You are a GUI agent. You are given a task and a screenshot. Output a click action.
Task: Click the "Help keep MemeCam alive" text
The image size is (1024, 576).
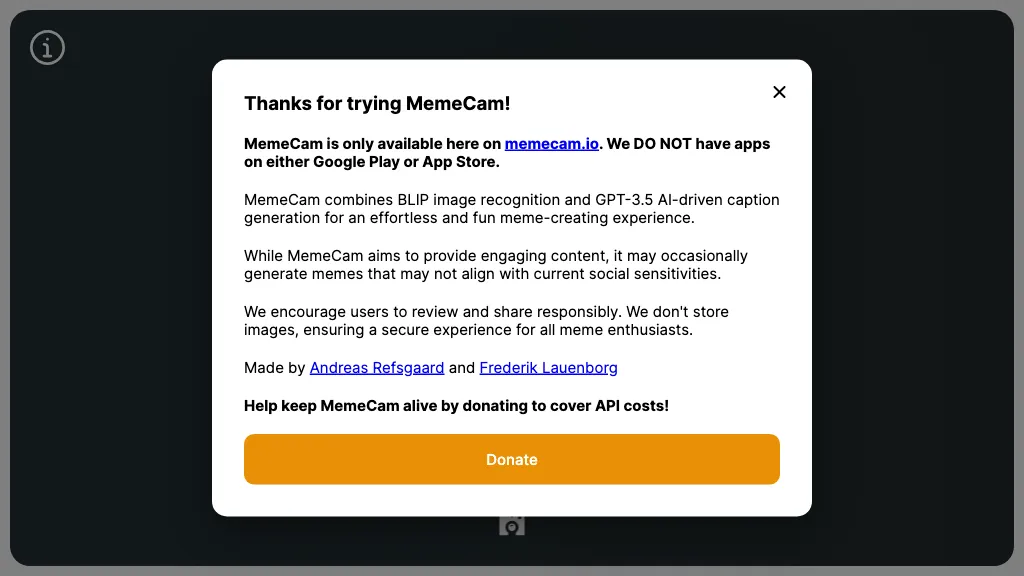point(456,405)
